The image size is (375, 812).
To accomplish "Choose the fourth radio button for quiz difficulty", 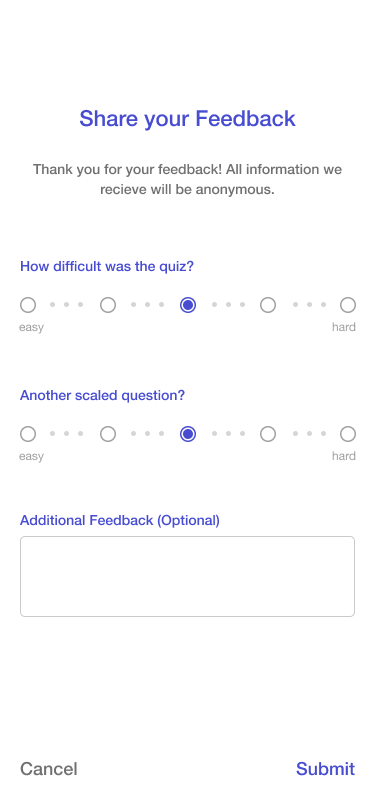I will pos(268,305).
